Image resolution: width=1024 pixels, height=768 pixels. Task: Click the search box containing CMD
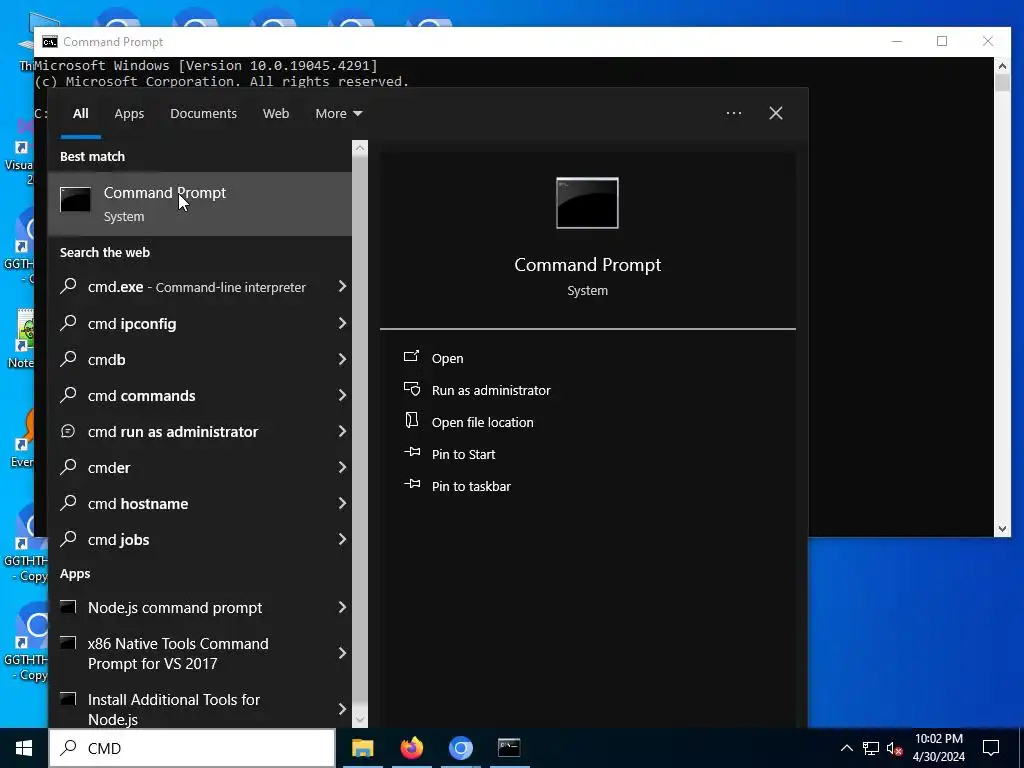click(x=193, y=748)
